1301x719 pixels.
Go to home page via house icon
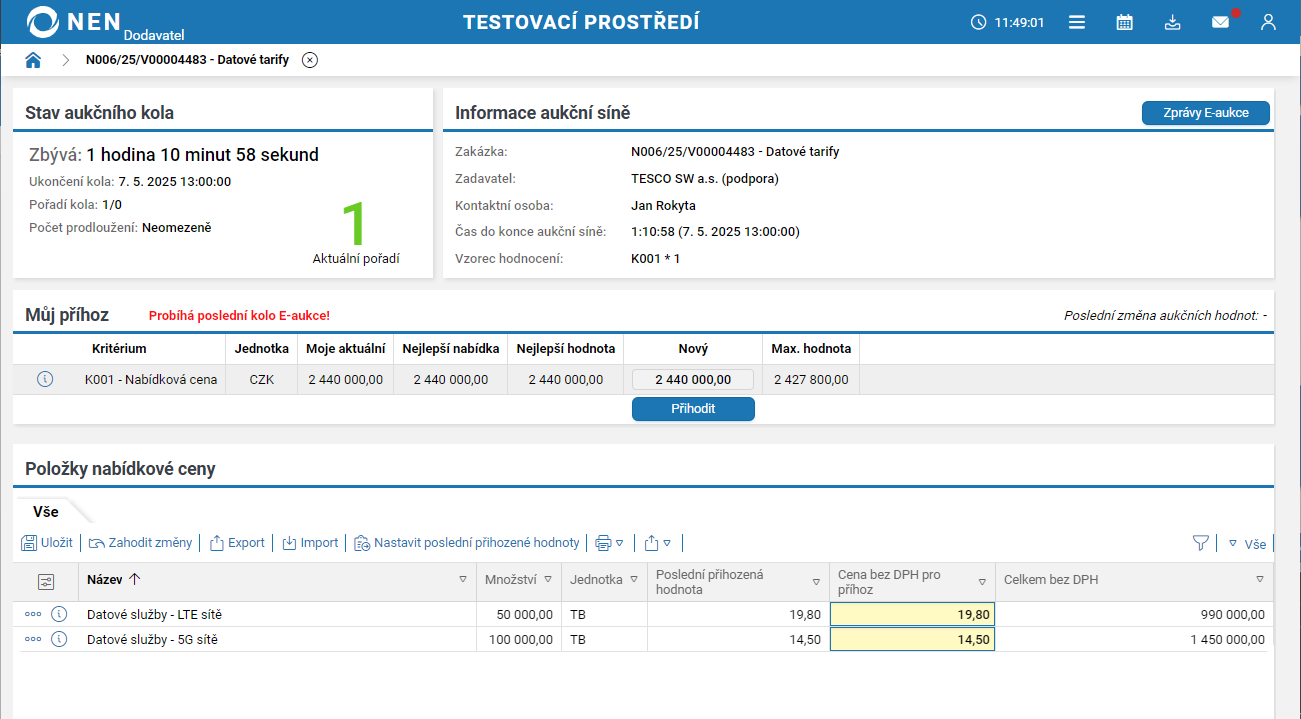click(x=33, y=60)
